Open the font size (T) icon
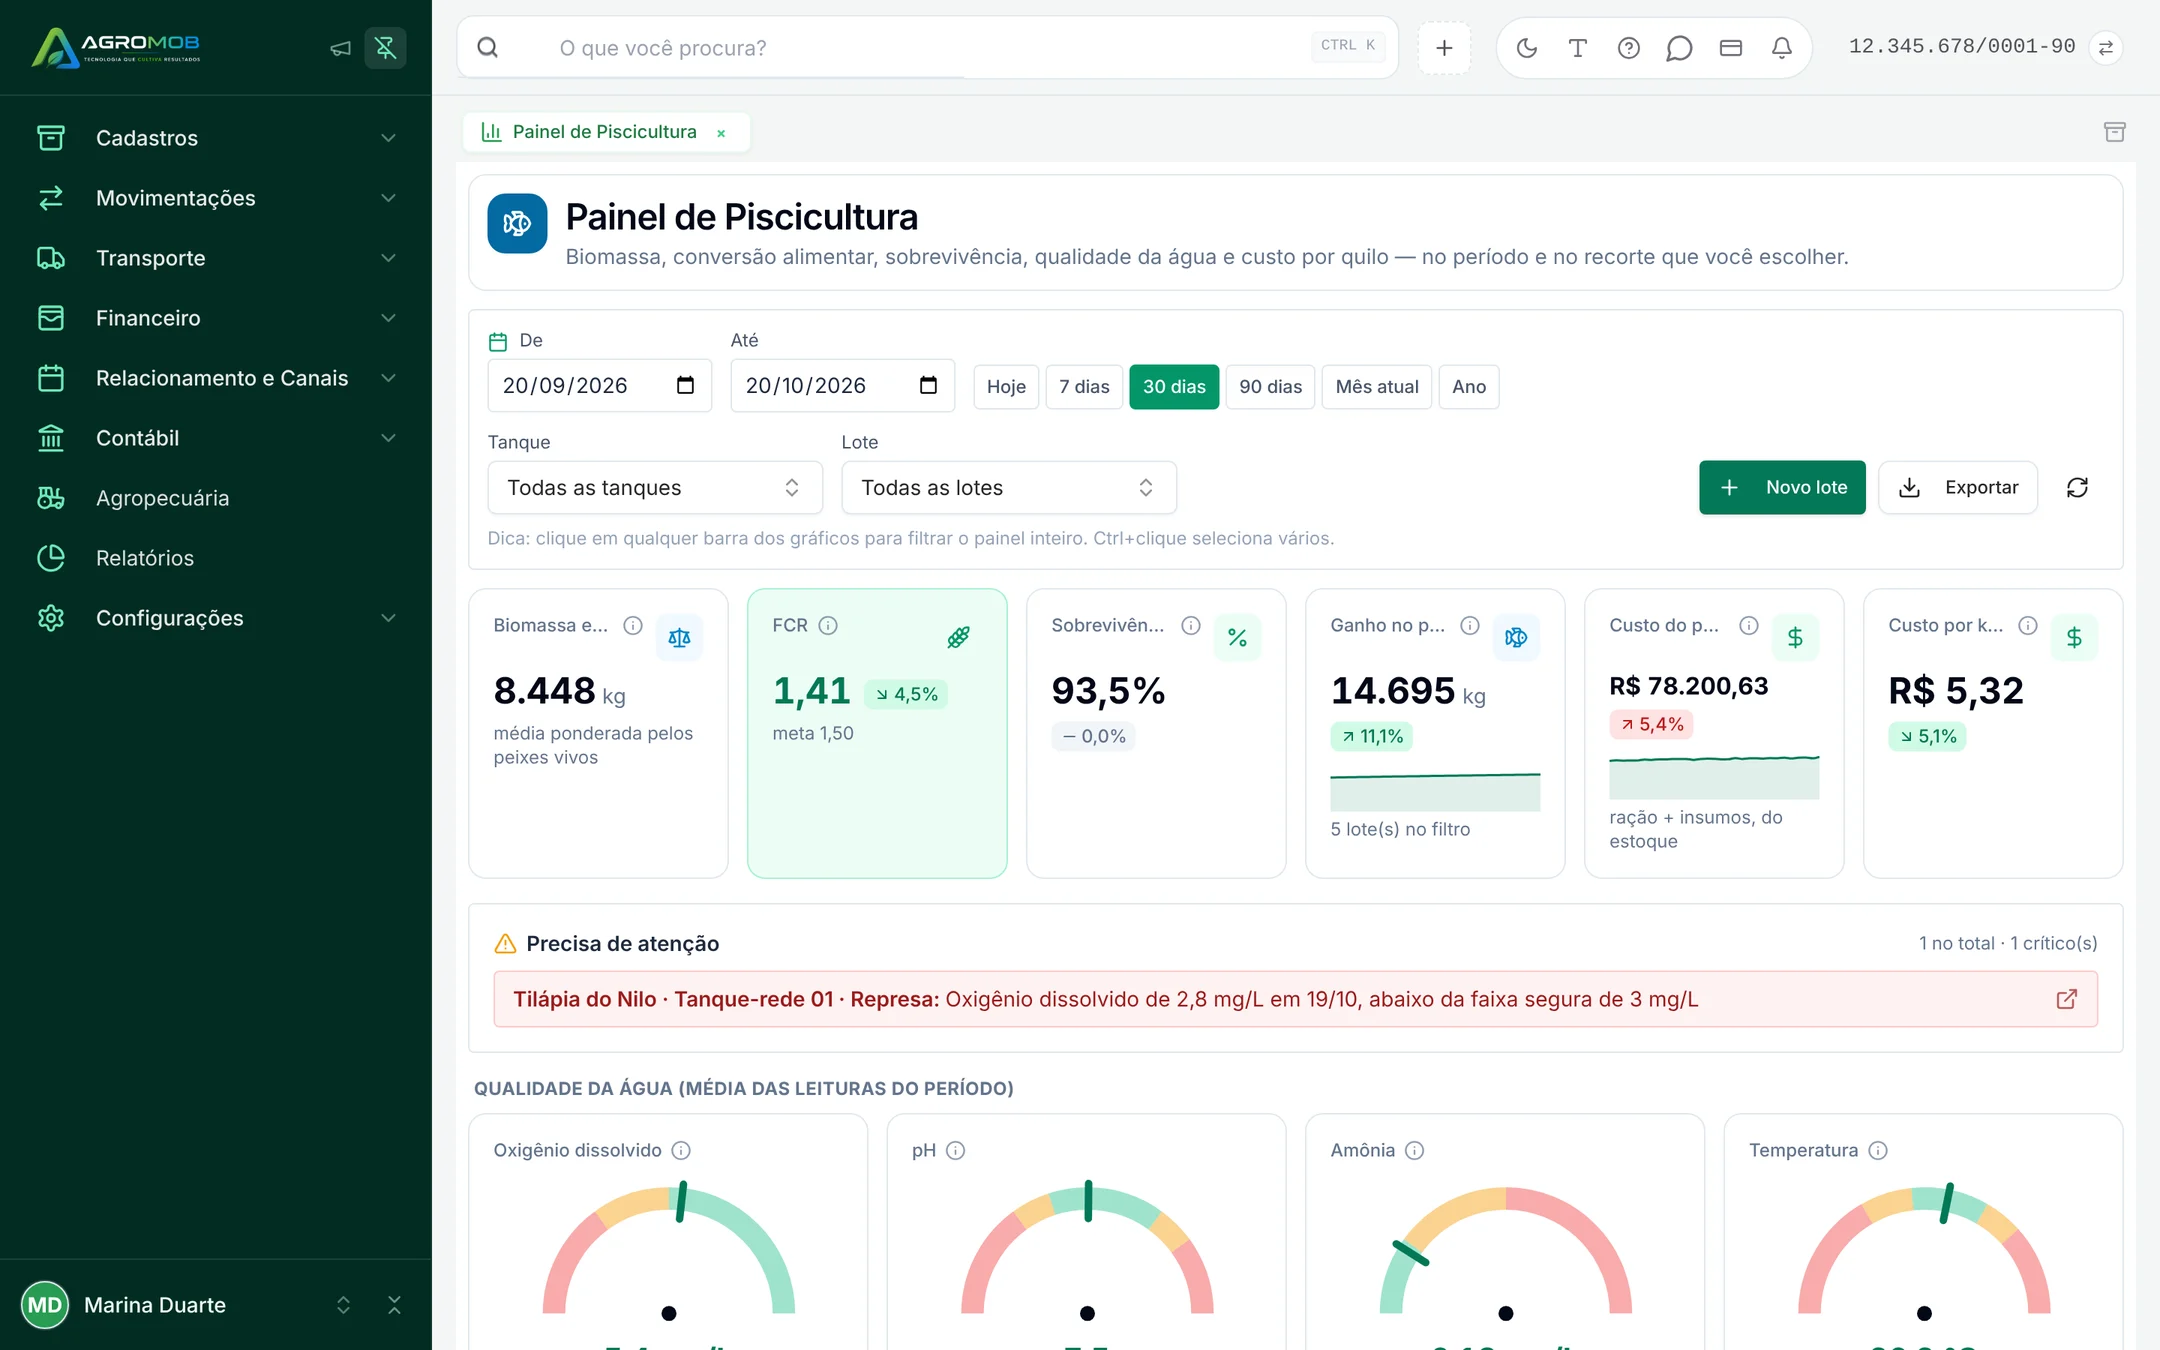 pos(1577,48)
